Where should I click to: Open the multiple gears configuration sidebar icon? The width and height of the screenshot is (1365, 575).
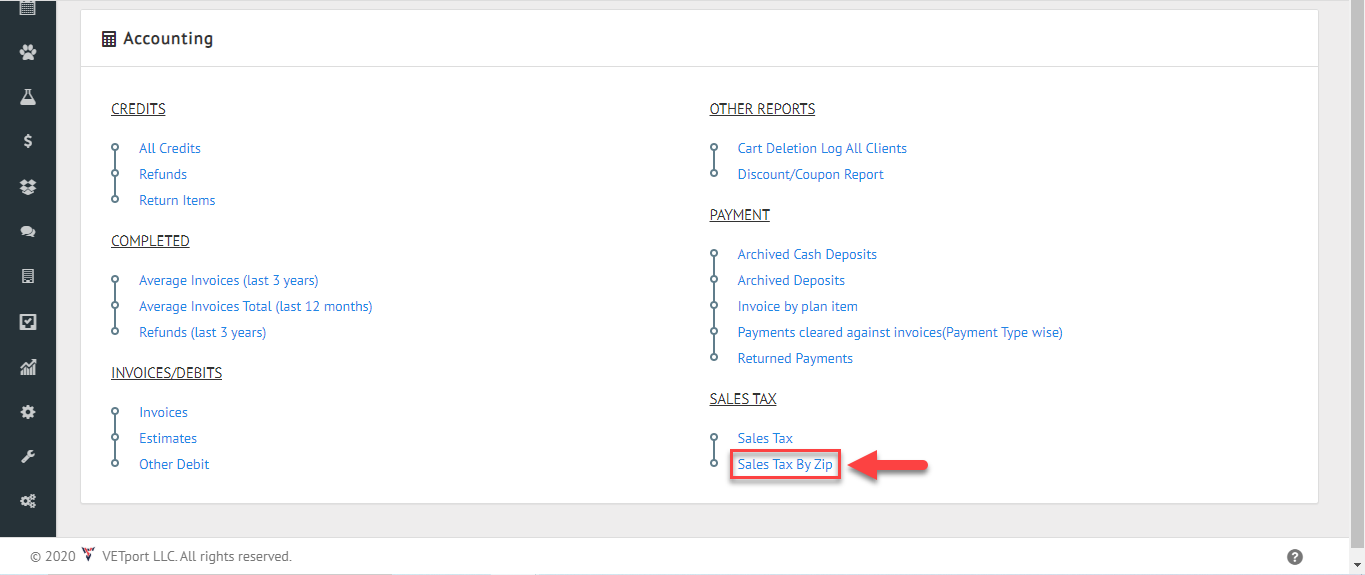click(x=28, y=502)
